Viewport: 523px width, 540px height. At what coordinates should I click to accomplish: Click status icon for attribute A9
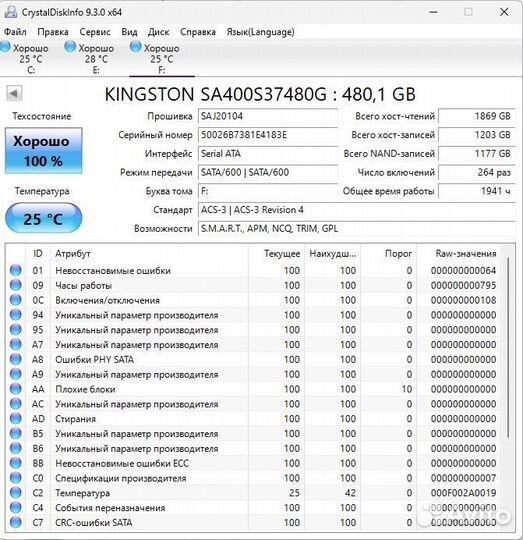click(x=15, y=374)
